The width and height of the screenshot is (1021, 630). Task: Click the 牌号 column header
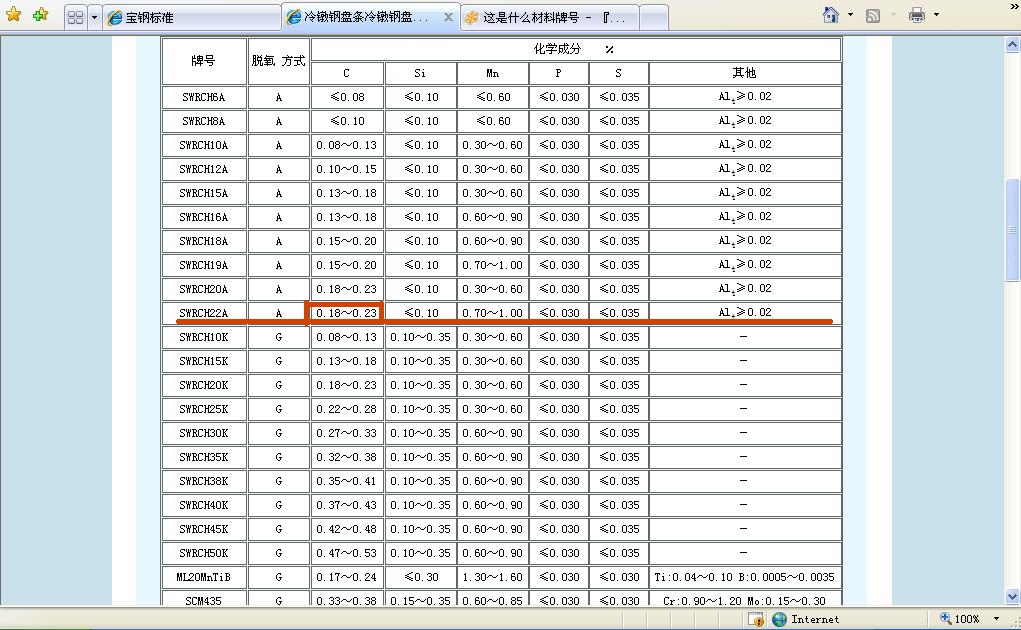(204, 61)
